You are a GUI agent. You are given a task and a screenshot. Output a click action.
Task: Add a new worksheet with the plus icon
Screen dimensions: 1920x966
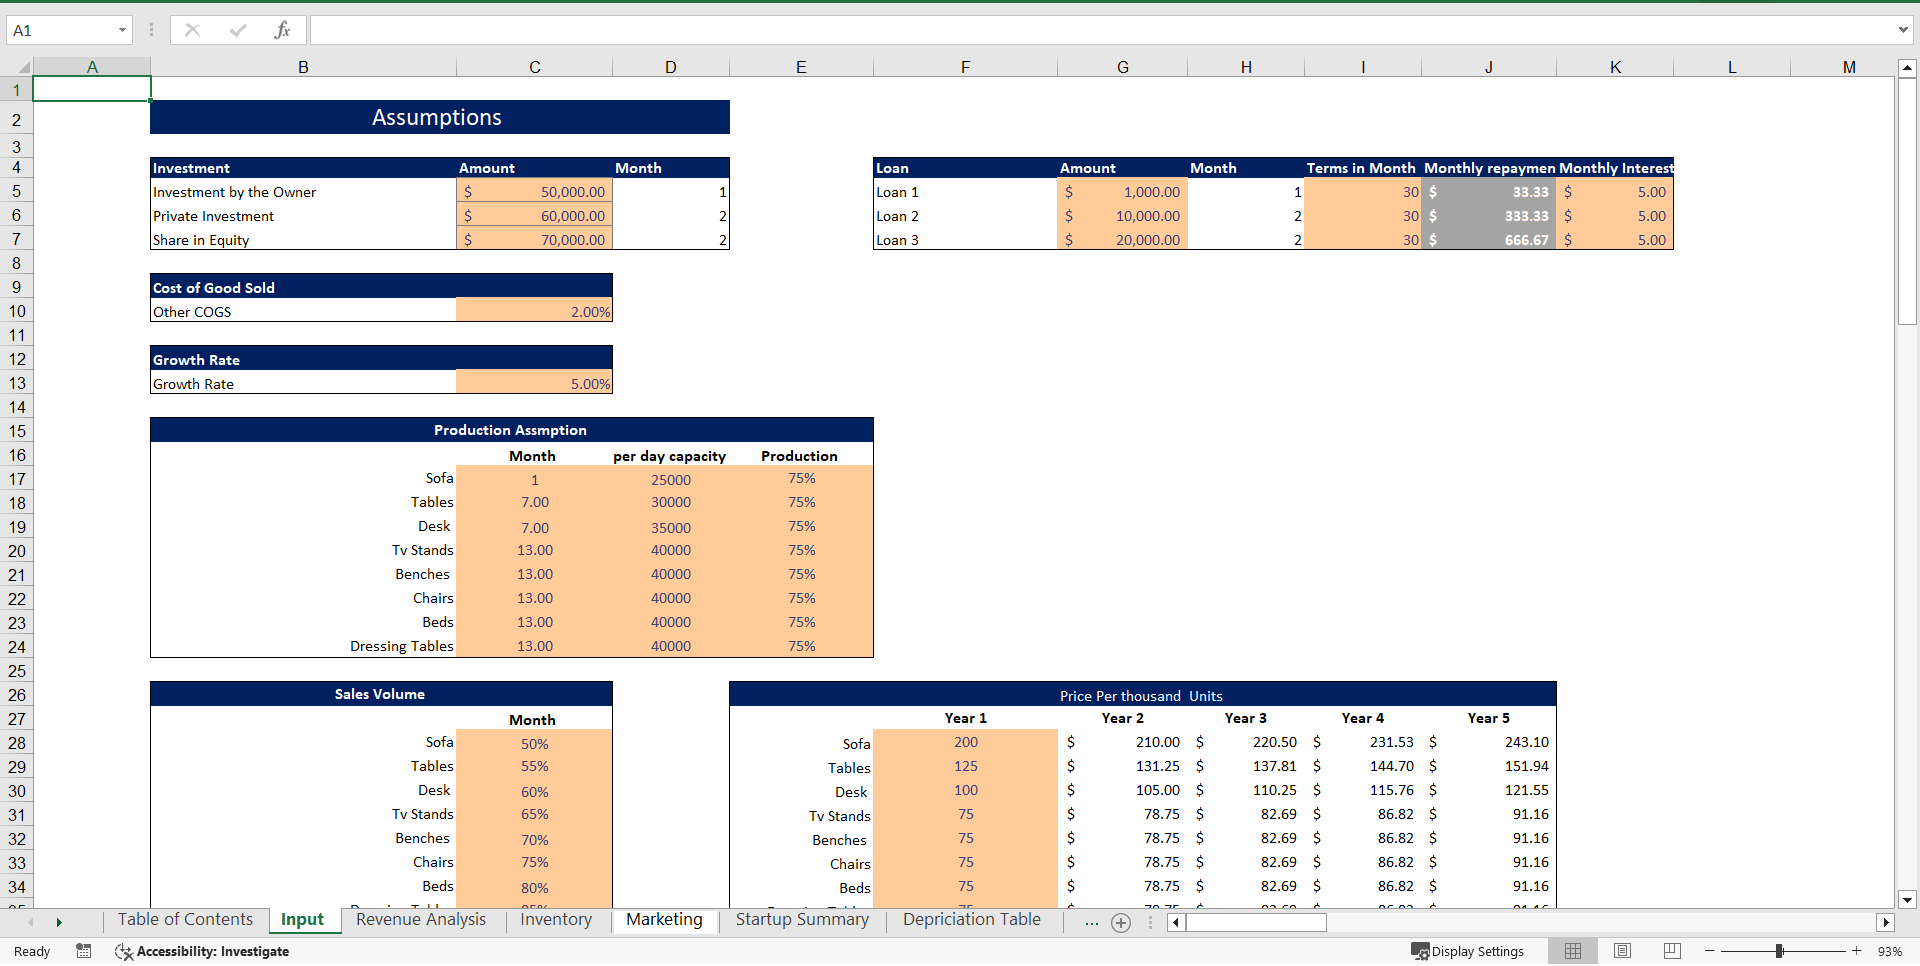(x=1121, y=922)
